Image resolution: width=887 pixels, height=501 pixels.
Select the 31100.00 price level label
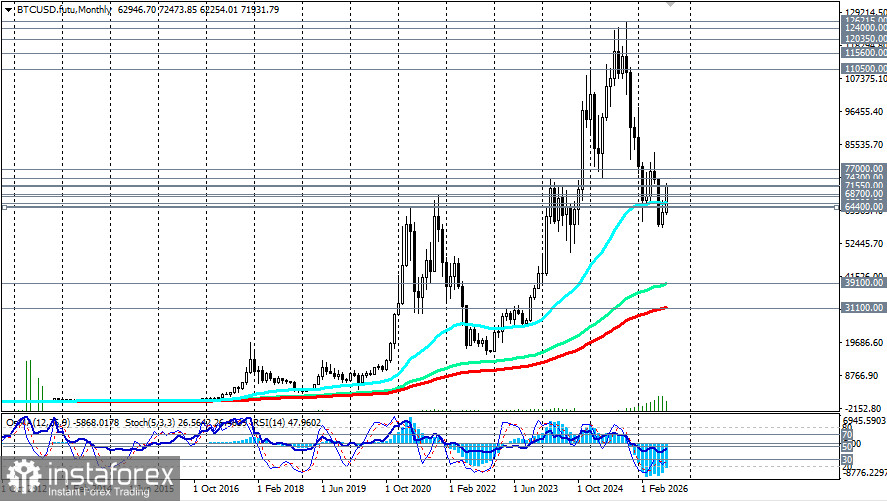coord(864,308)
